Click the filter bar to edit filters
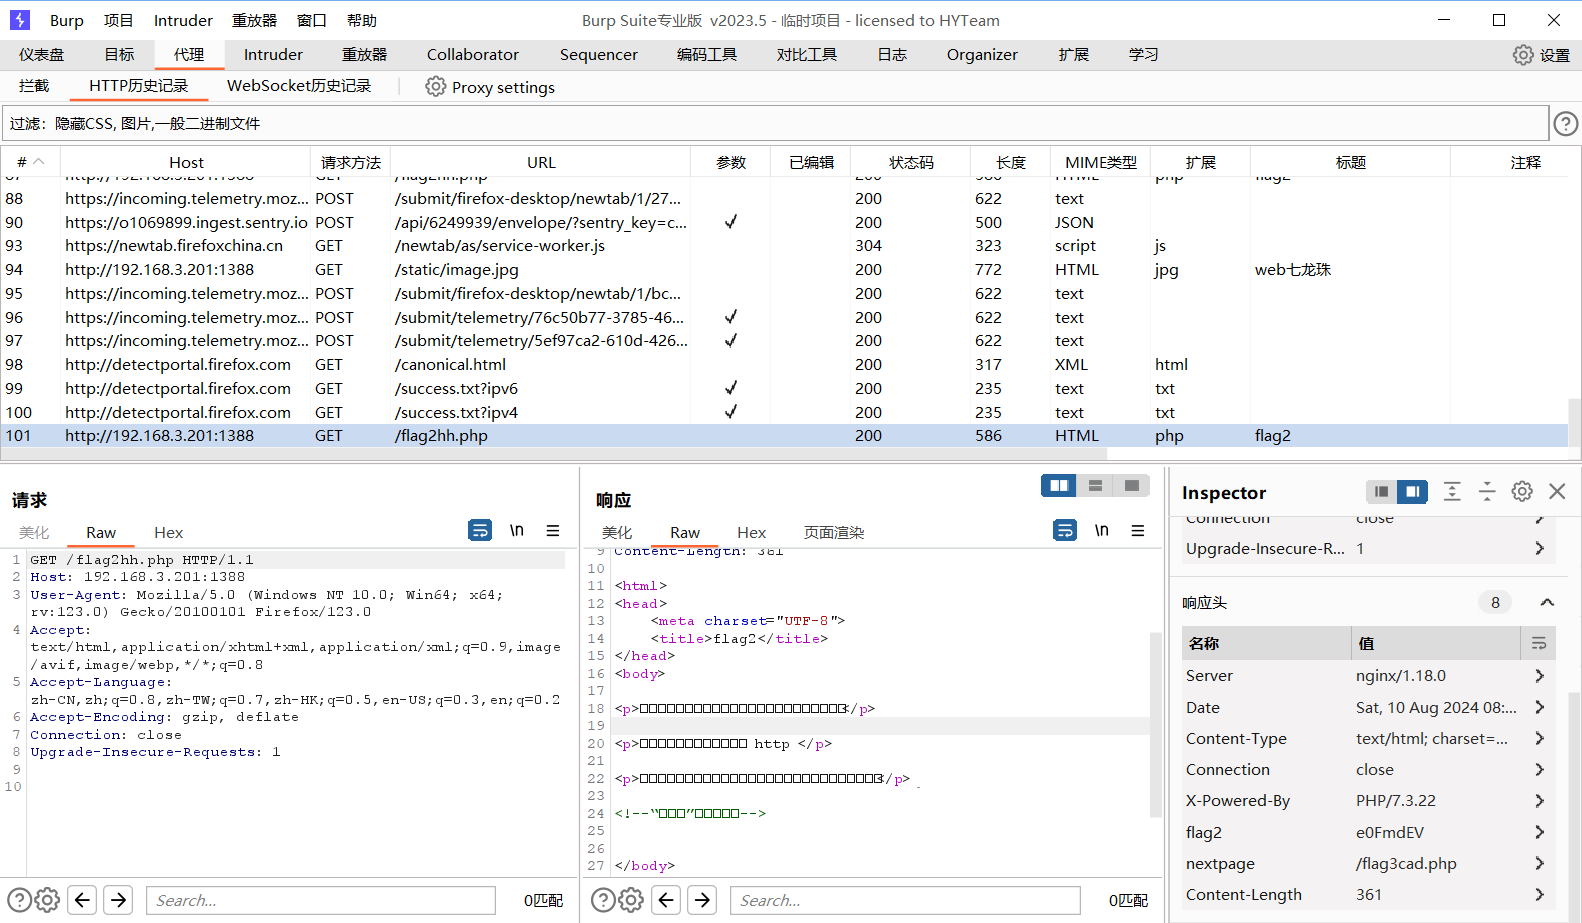Screen dimensions: 1582x923 (775, 124)
